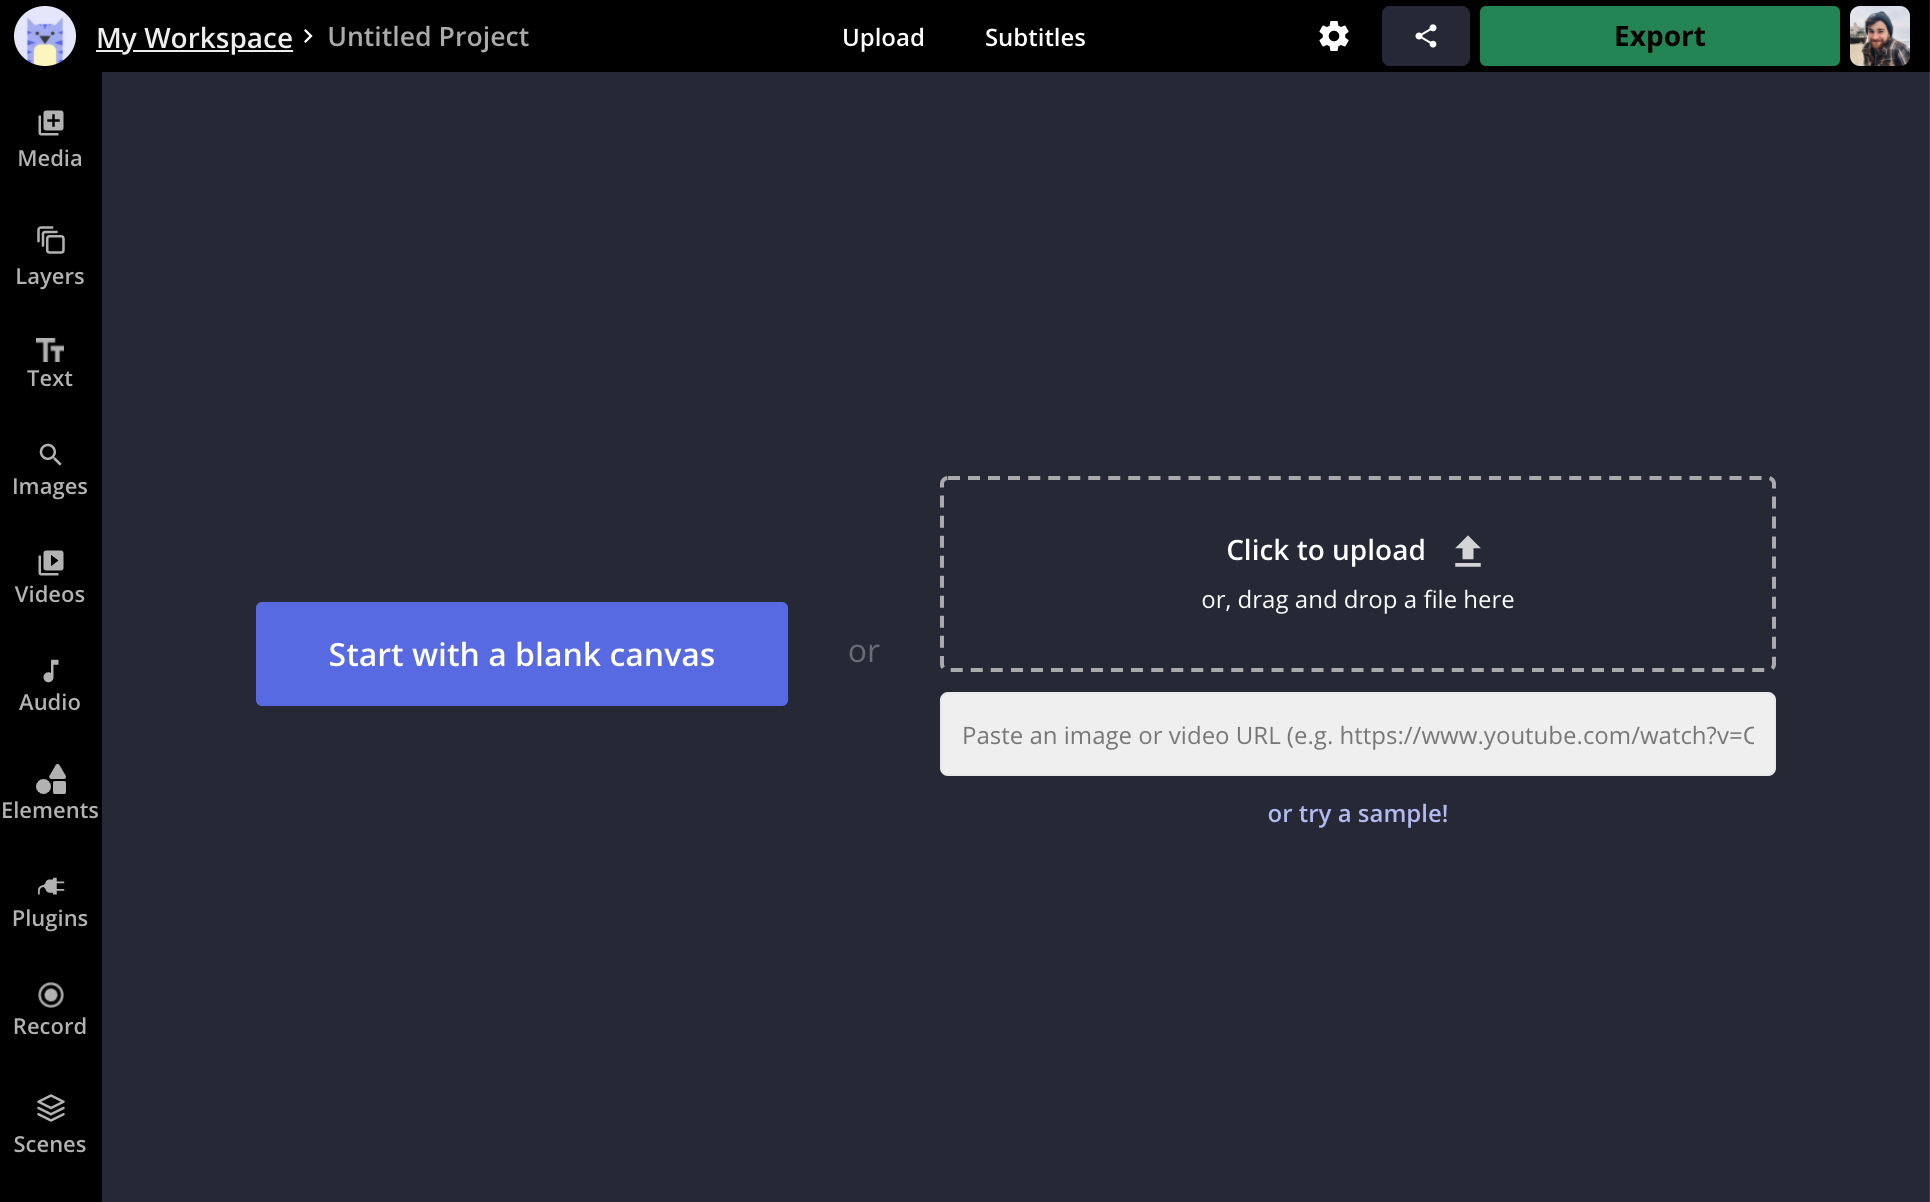Open the Elements panel
This screenshot has height=1202, width=1930.
50,792
